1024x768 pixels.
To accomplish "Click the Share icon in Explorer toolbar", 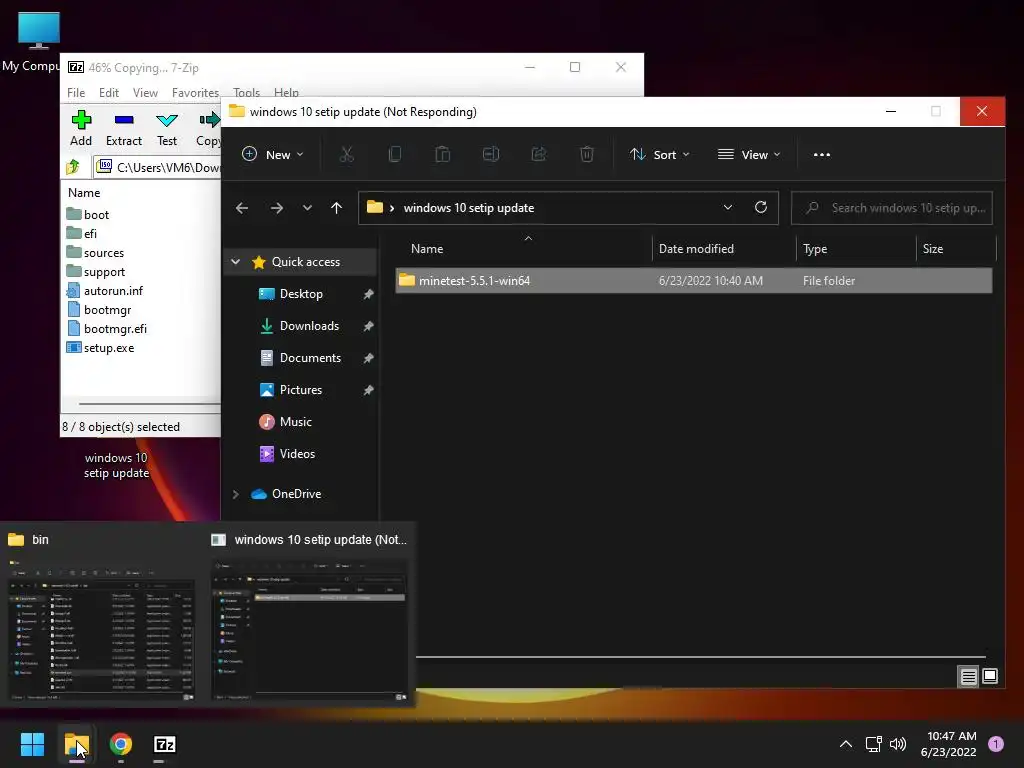I will [539, 154].
